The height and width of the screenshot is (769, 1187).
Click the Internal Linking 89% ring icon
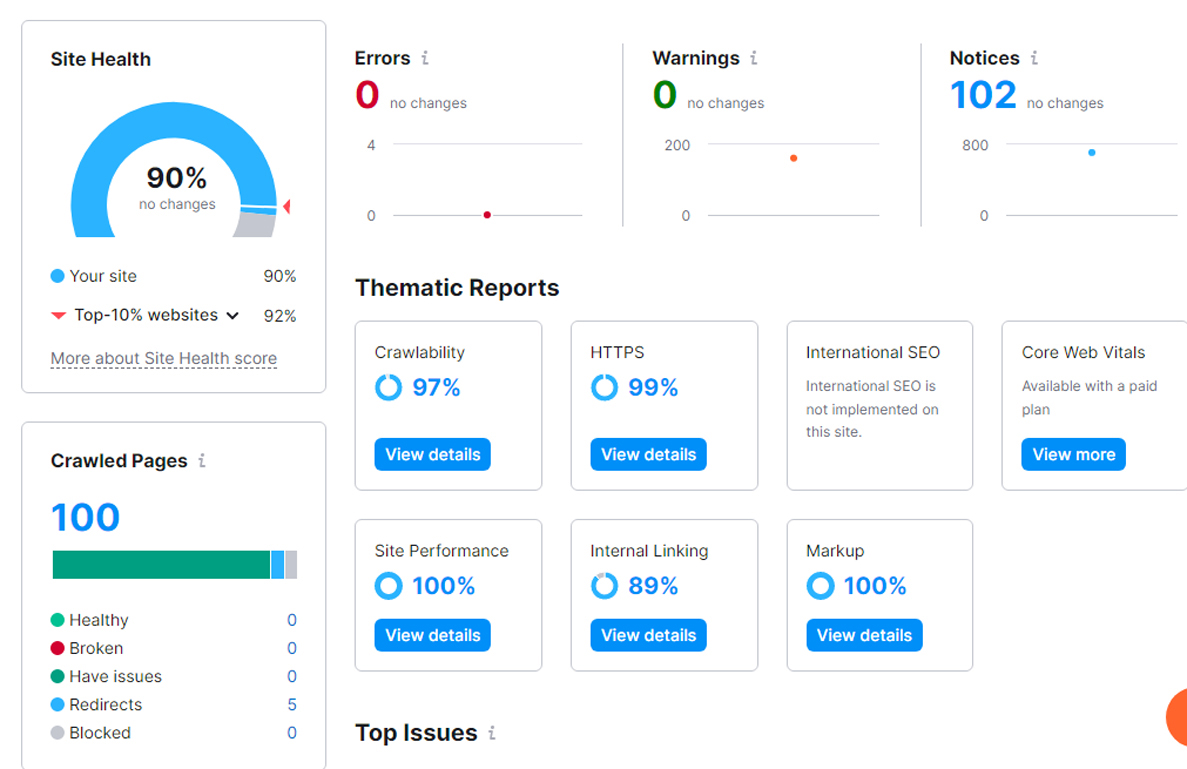(604, 586)
